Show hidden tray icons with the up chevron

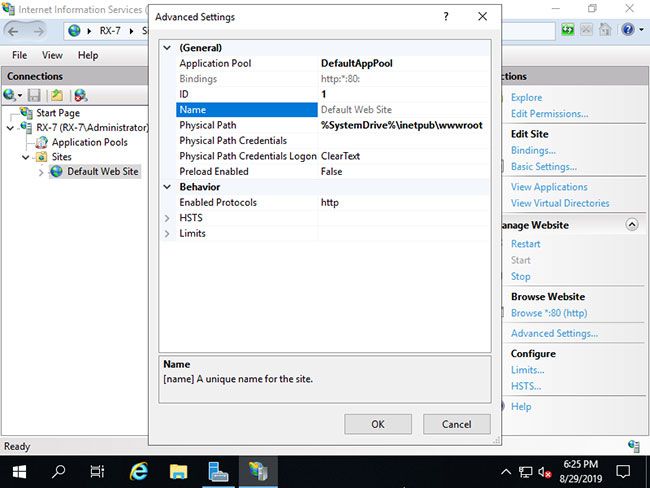coord(506,472)
